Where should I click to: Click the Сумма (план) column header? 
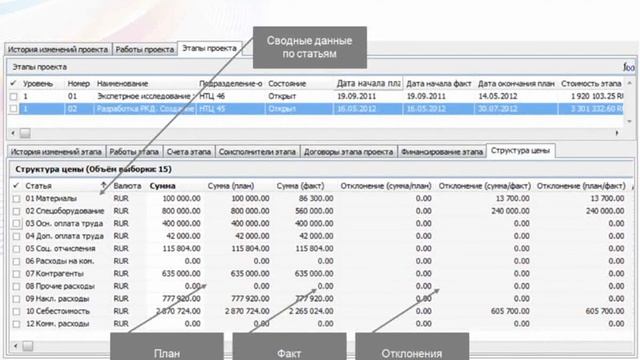[x=231, y=186]
